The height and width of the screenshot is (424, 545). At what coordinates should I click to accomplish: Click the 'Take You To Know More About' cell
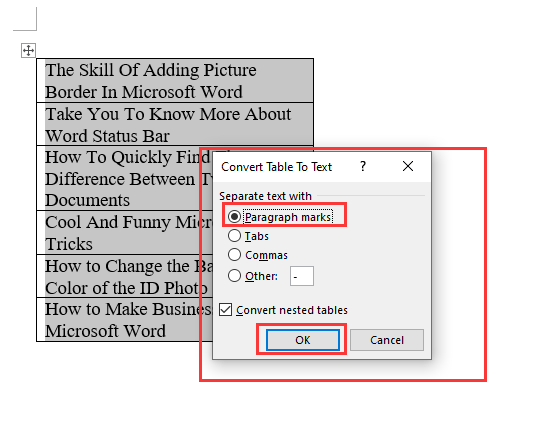click(175, 124)
